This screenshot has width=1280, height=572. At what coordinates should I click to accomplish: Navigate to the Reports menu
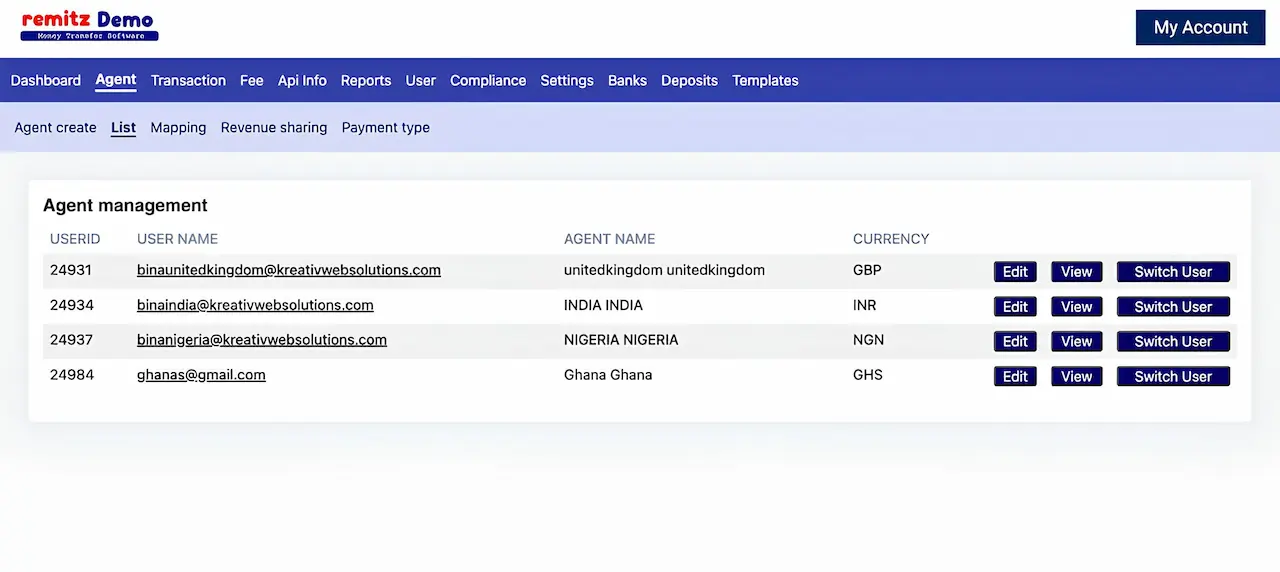366,81
